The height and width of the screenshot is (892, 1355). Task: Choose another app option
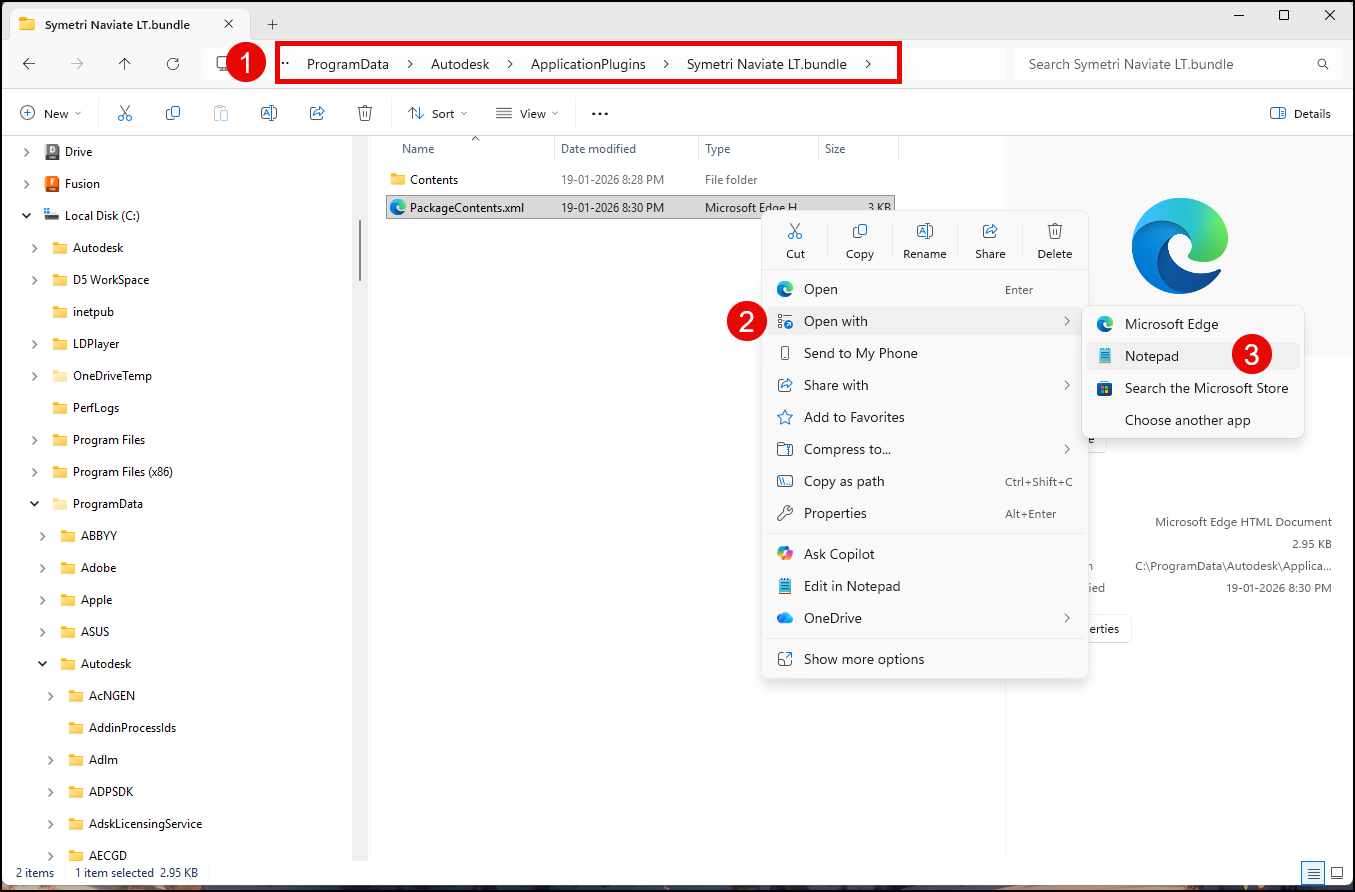click(x=1193, y=420)
